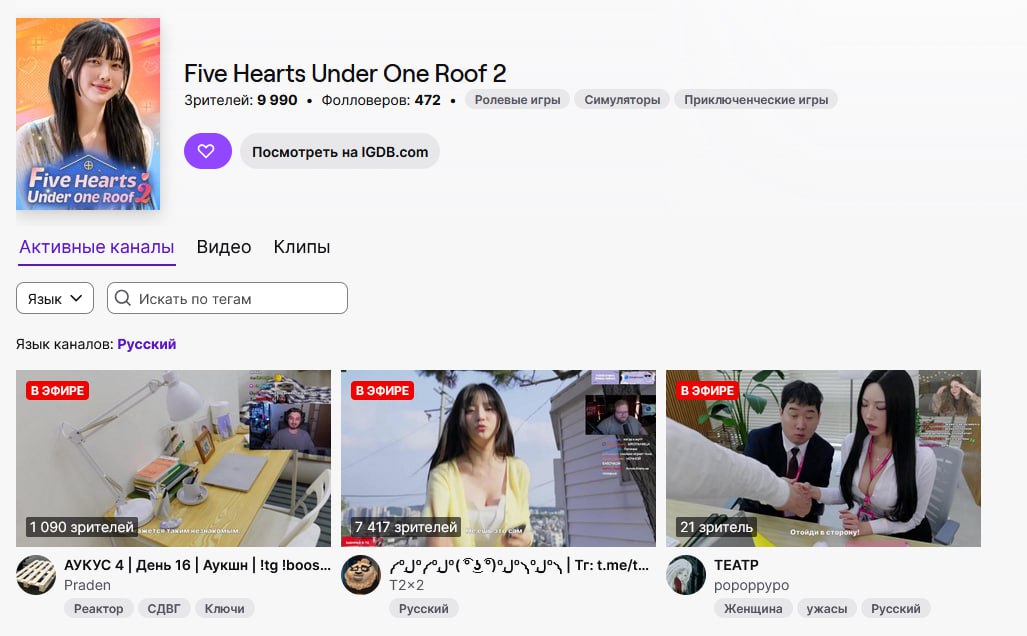Click Русский tag under ТЕАТР stream
Screen dimensions: 1027x636
tap(896, 608)
